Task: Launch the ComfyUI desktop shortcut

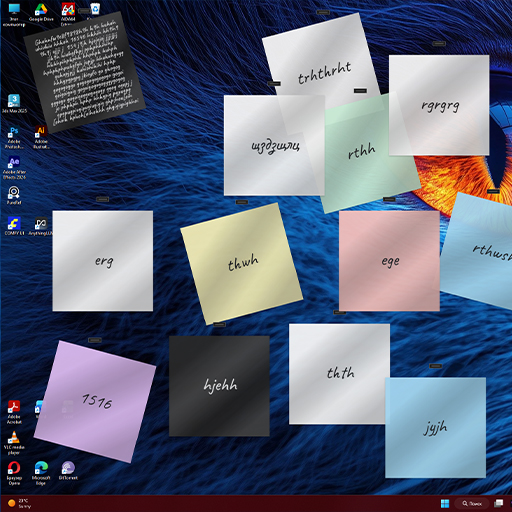Action: pos(14,226)
